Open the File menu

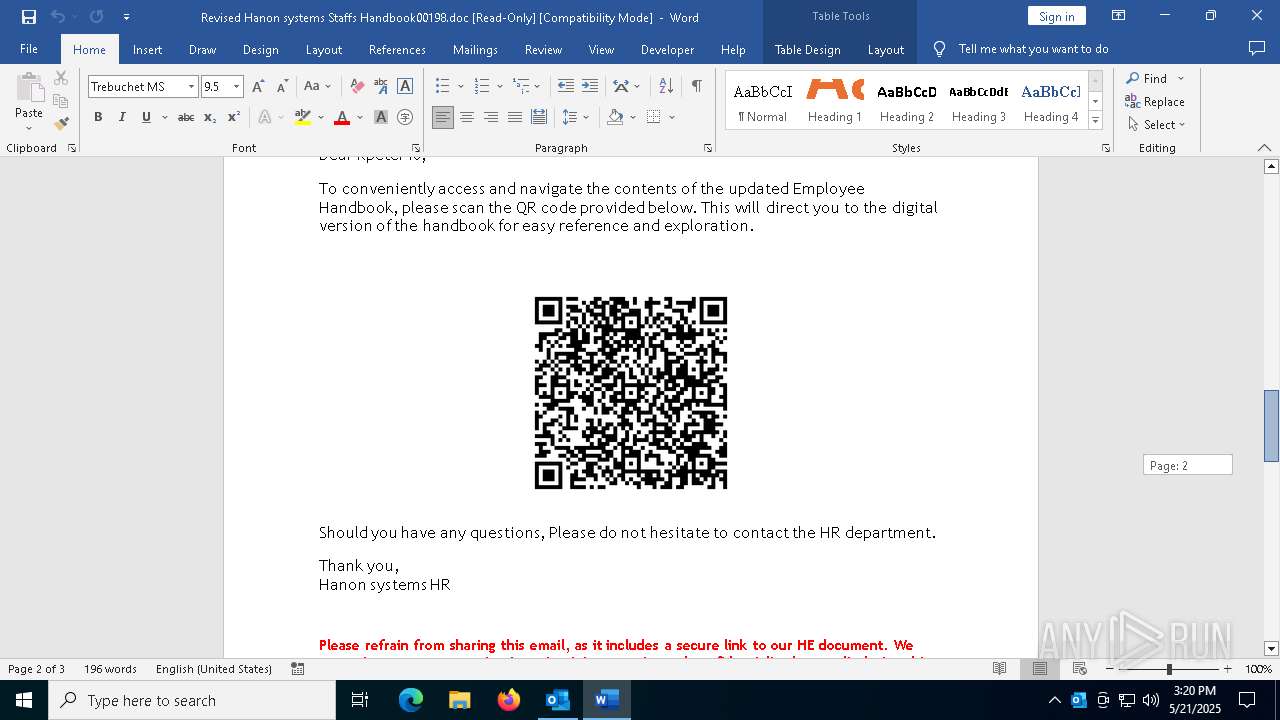(x=29, y=49)
